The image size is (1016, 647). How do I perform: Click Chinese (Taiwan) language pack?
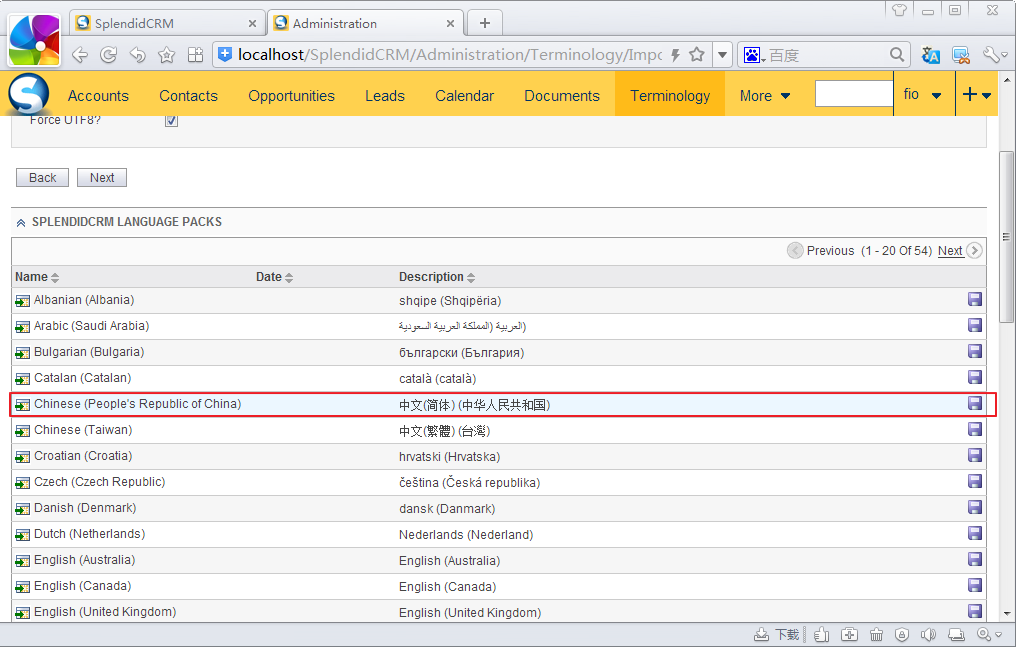pyautogui.click(x=83, y=429)
